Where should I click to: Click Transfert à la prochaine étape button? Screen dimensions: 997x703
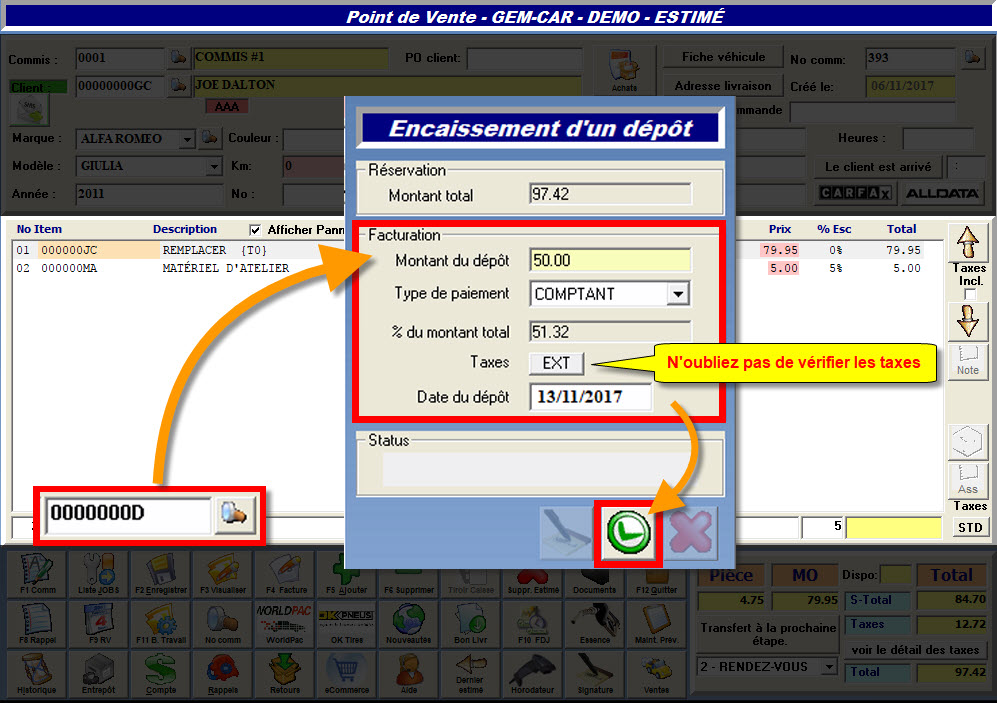coord(768,634)
